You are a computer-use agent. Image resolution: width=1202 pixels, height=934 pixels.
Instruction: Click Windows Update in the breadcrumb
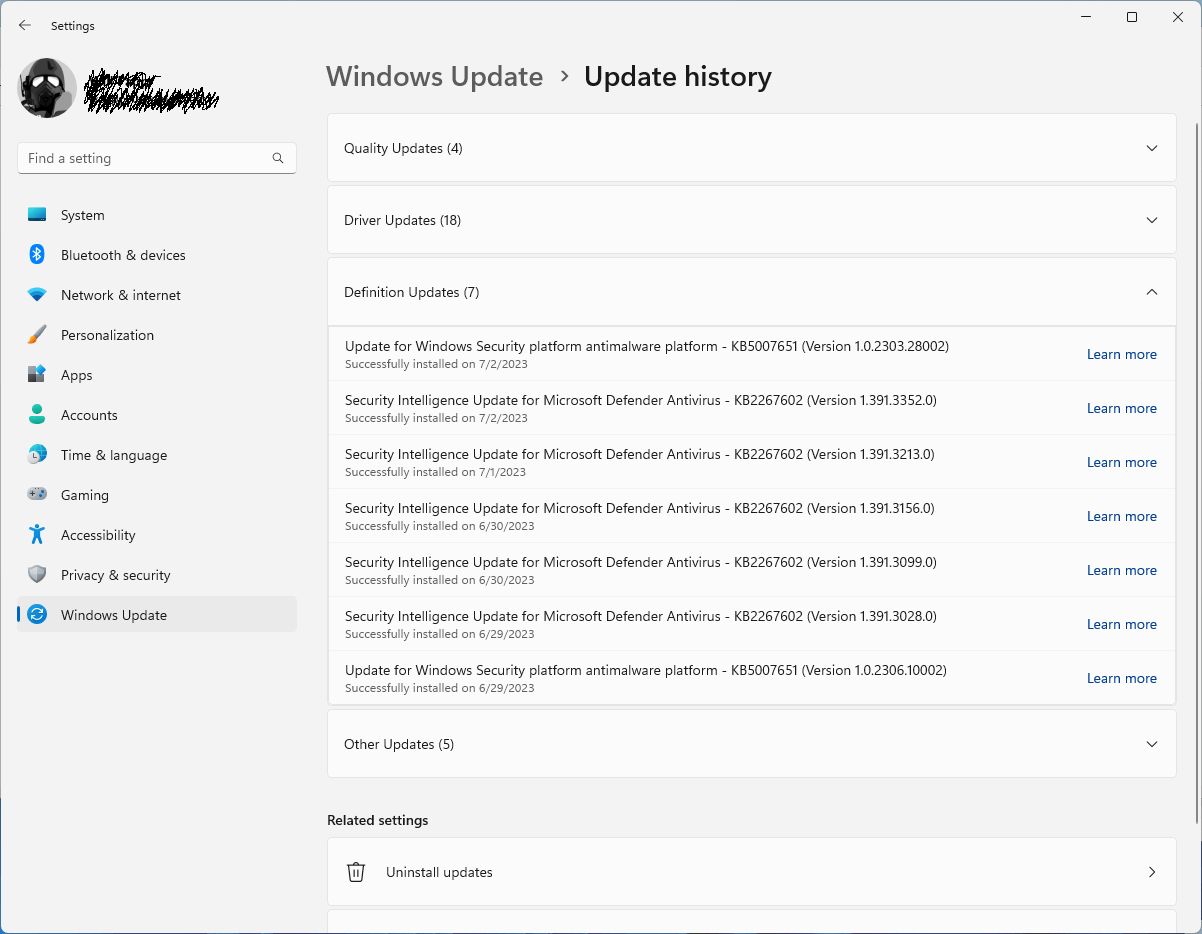point(435,77)
